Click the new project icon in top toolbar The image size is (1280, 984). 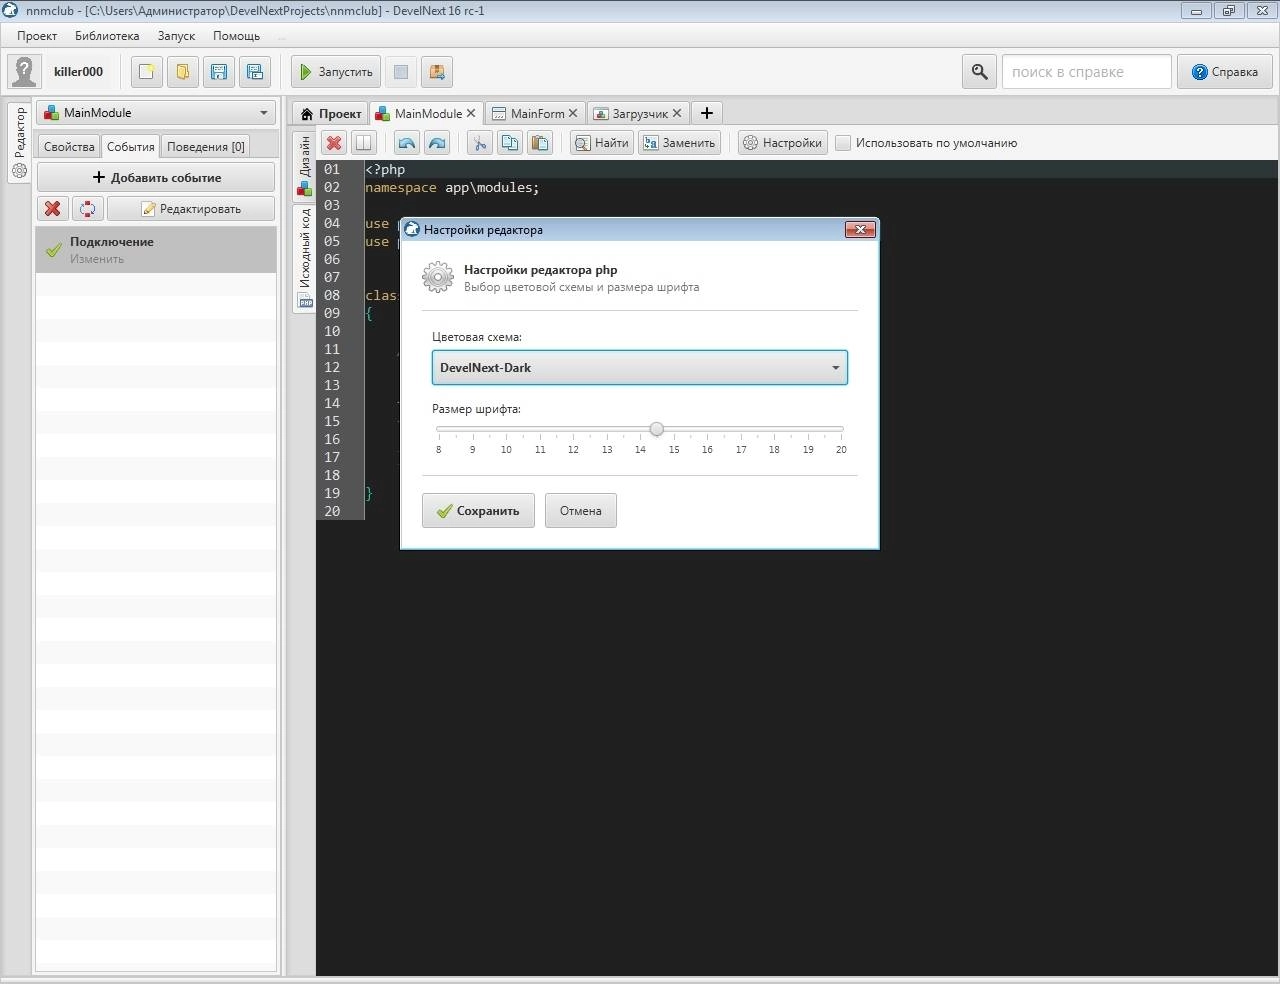(x=147, y=72)
